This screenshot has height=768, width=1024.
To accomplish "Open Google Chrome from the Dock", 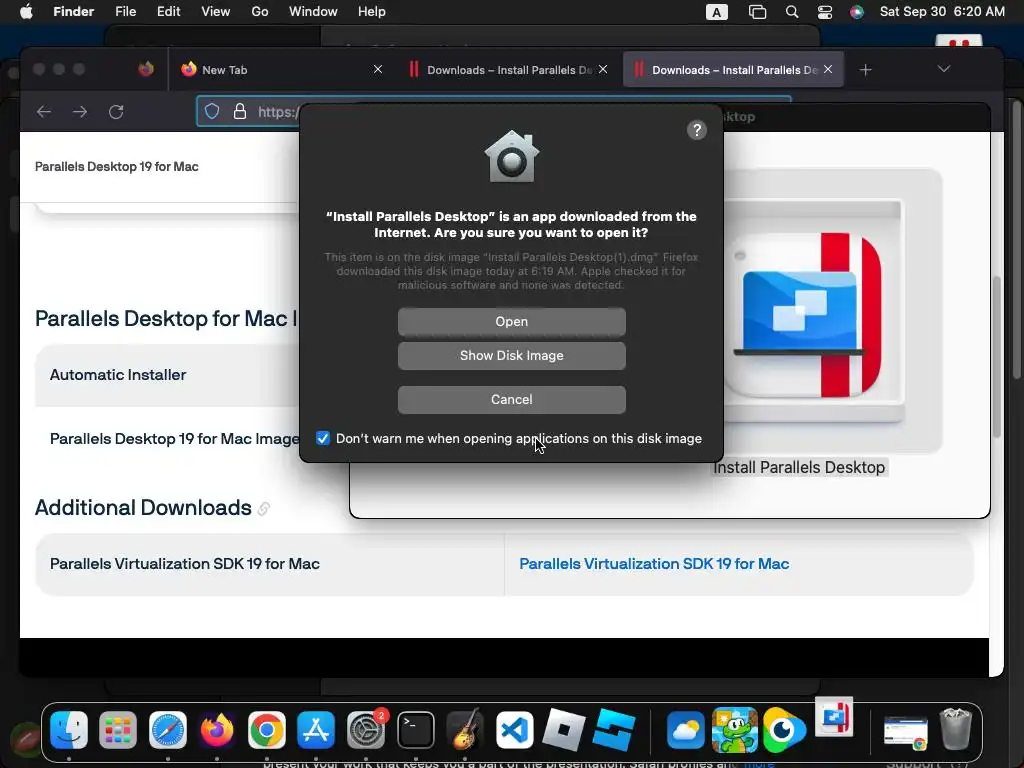I will (266, 729).
